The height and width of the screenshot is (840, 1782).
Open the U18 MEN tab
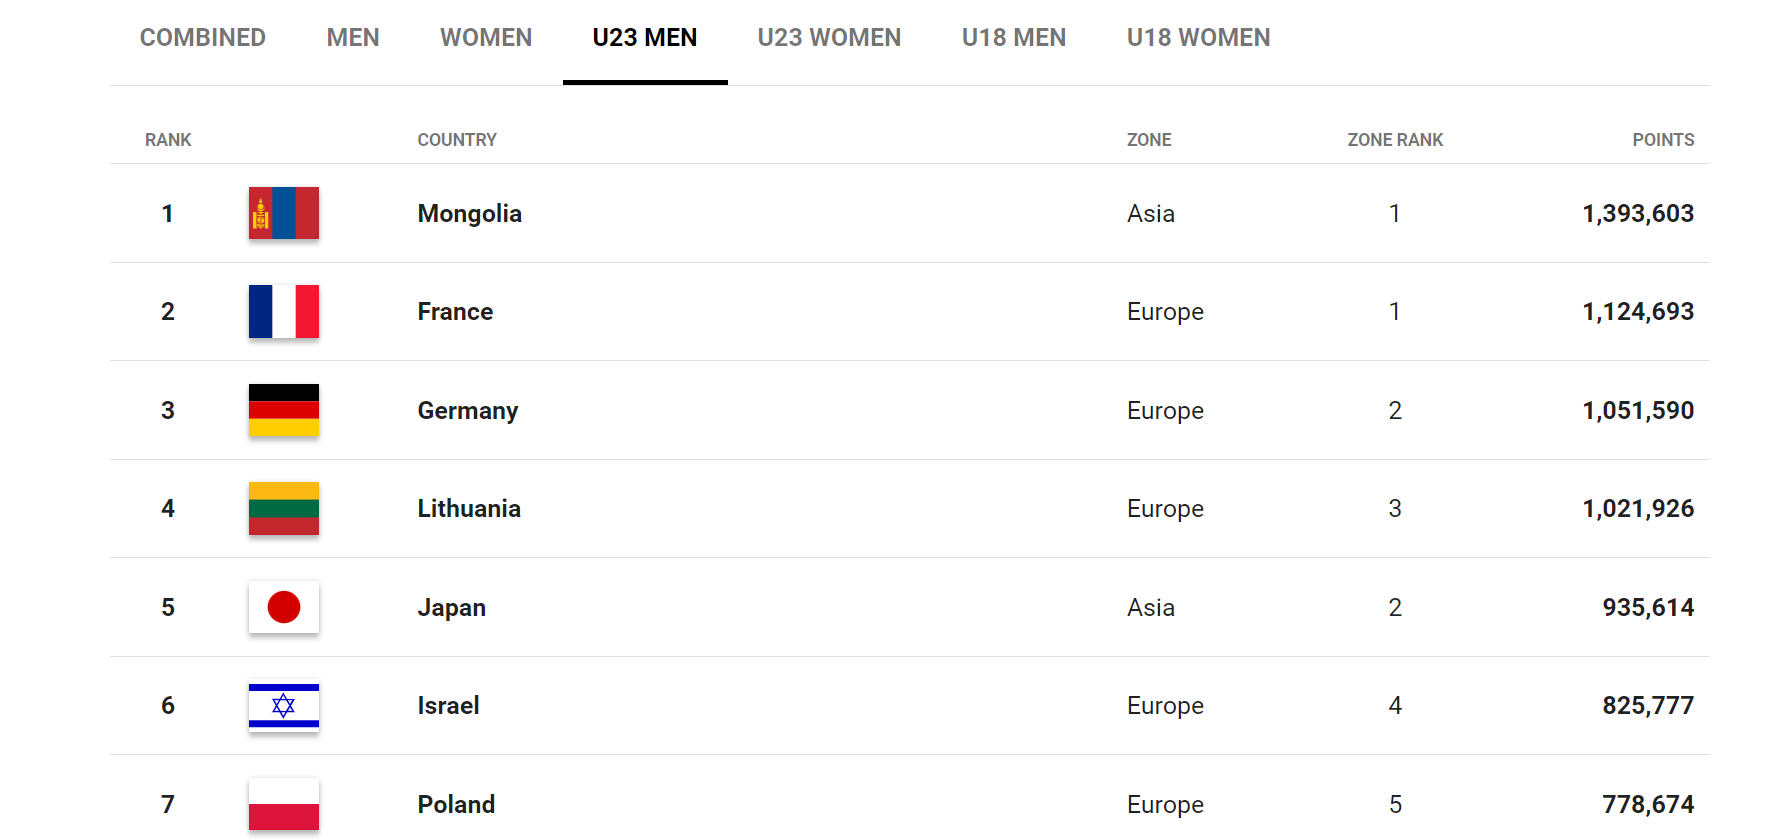[x=1014, y=38]
